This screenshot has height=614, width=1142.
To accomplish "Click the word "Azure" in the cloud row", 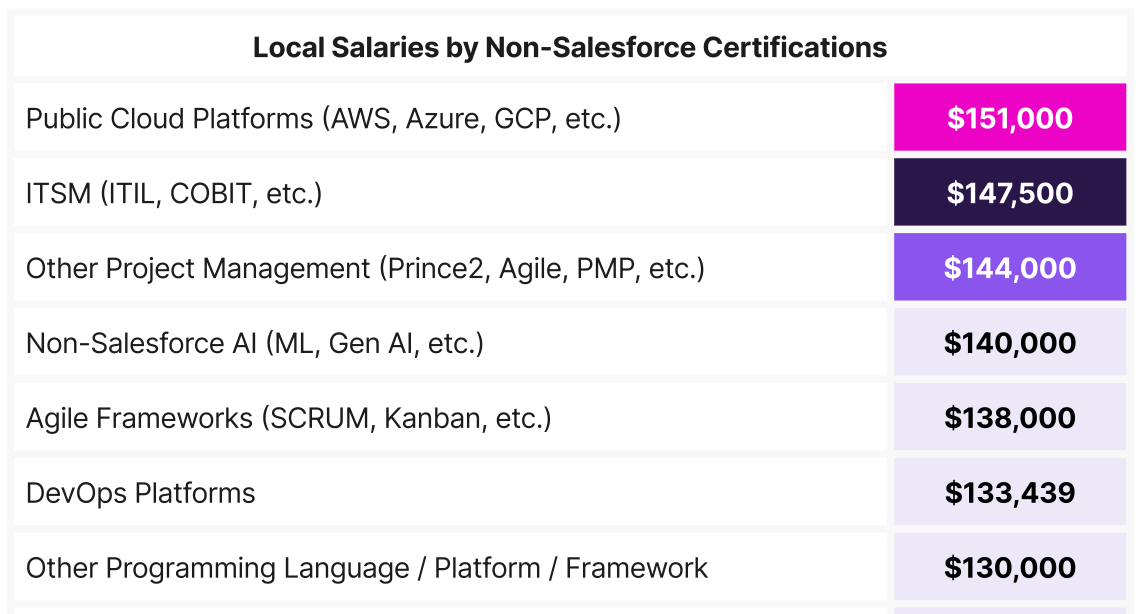I will coord(443,118).
